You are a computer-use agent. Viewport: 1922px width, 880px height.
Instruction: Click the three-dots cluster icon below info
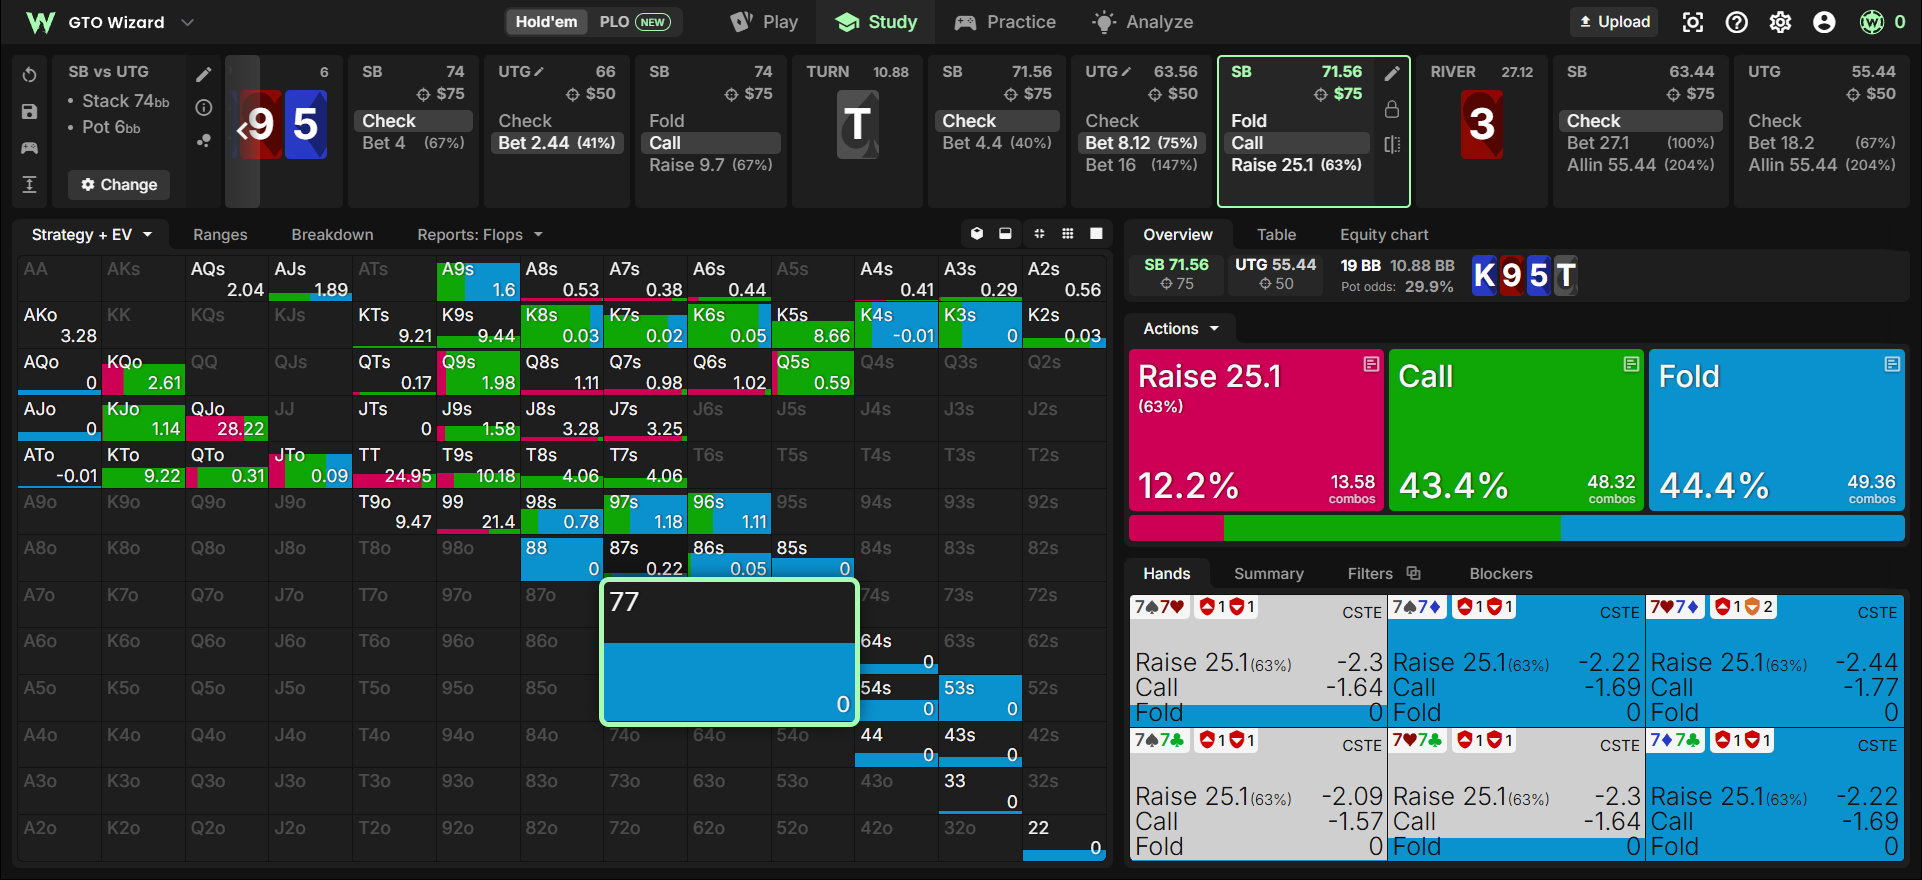[204, 140]
